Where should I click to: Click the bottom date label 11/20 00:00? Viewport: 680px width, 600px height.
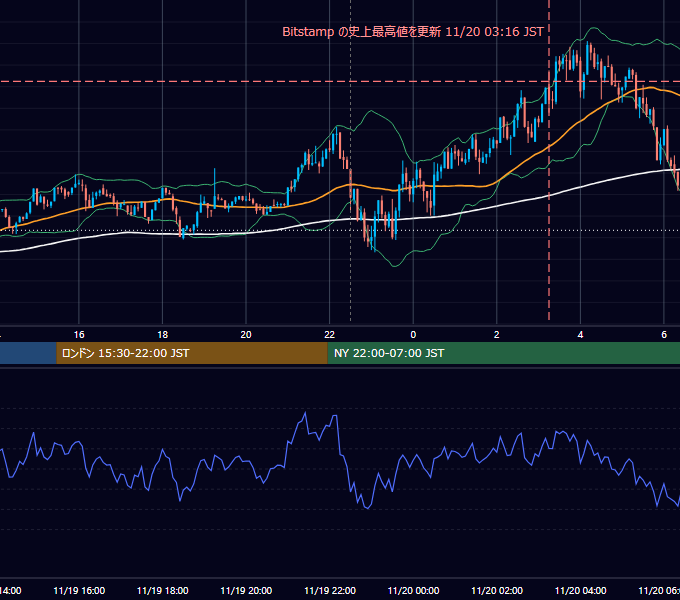tap(413, 590)
